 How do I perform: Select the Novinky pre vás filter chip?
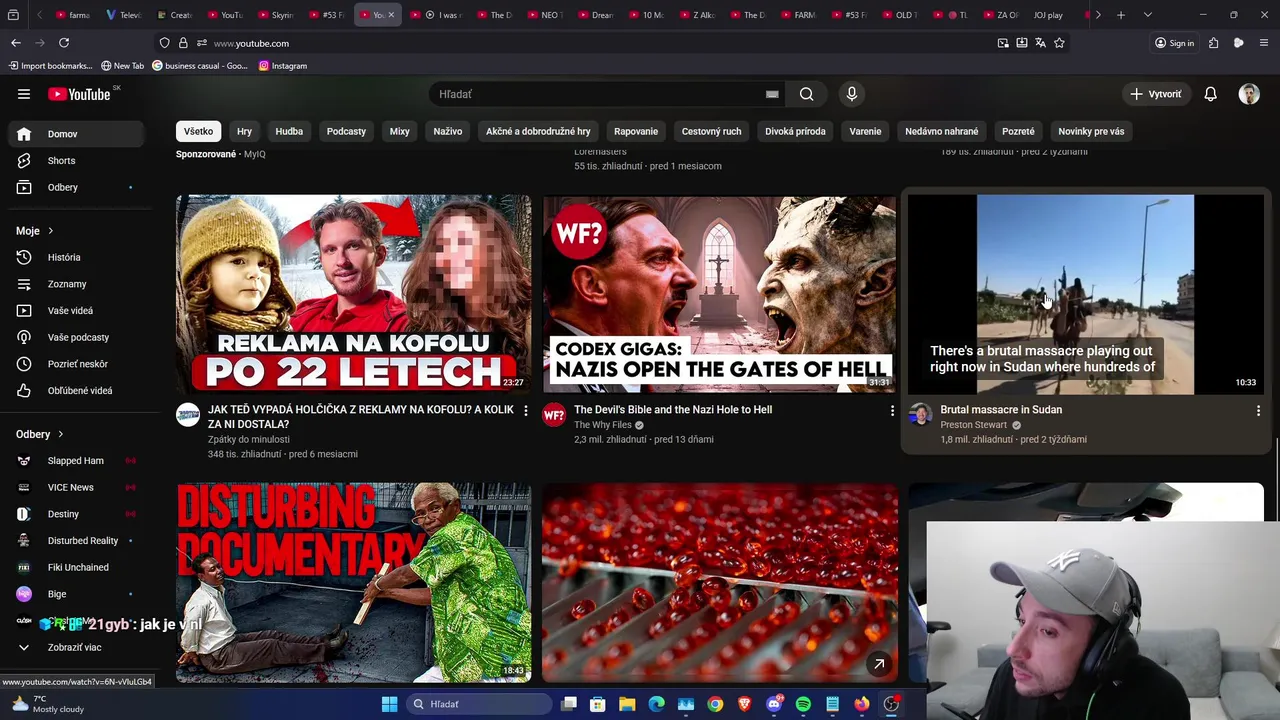[x=1091, y=131]
